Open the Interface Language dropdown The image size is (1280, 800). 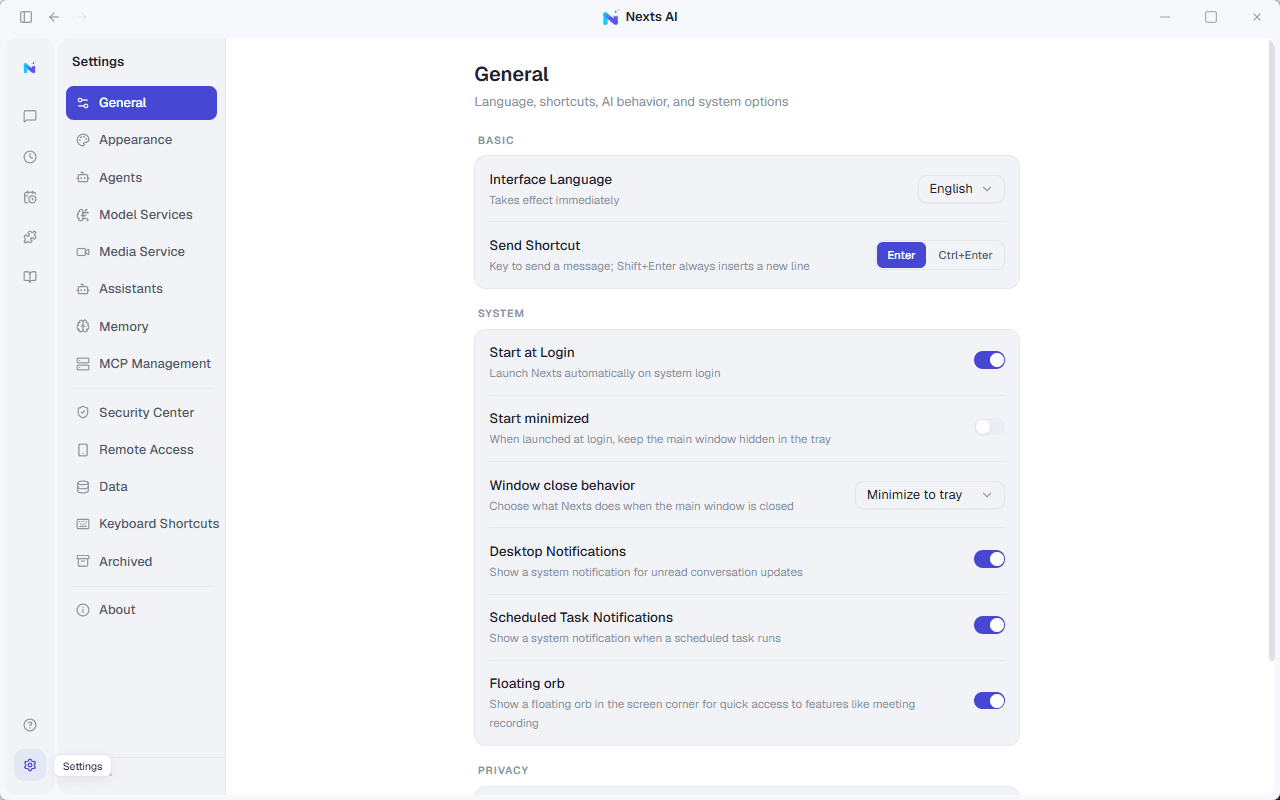tap(961, 189)
